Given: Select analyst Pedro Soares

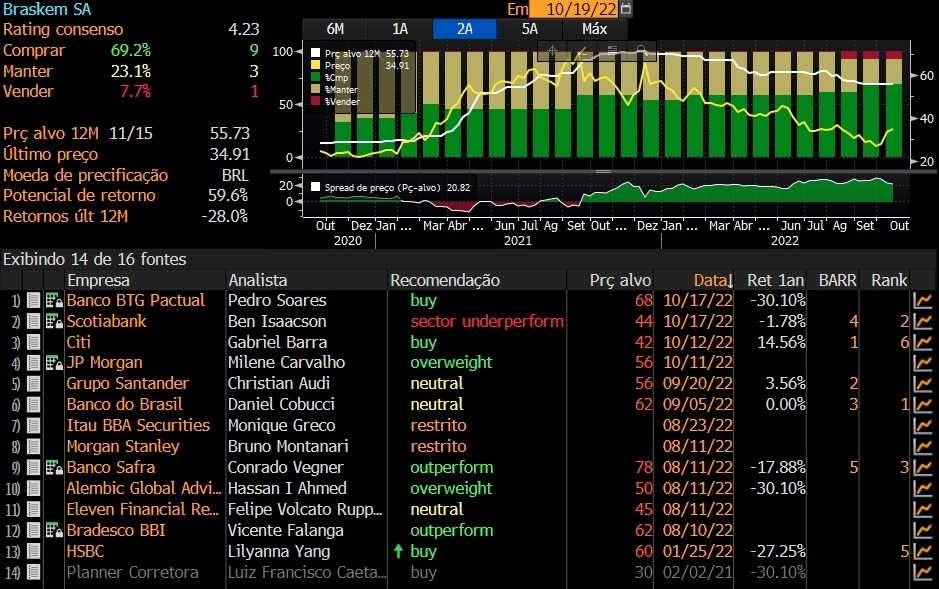Looking at the screenshot, I should click(x=277, y=300).
